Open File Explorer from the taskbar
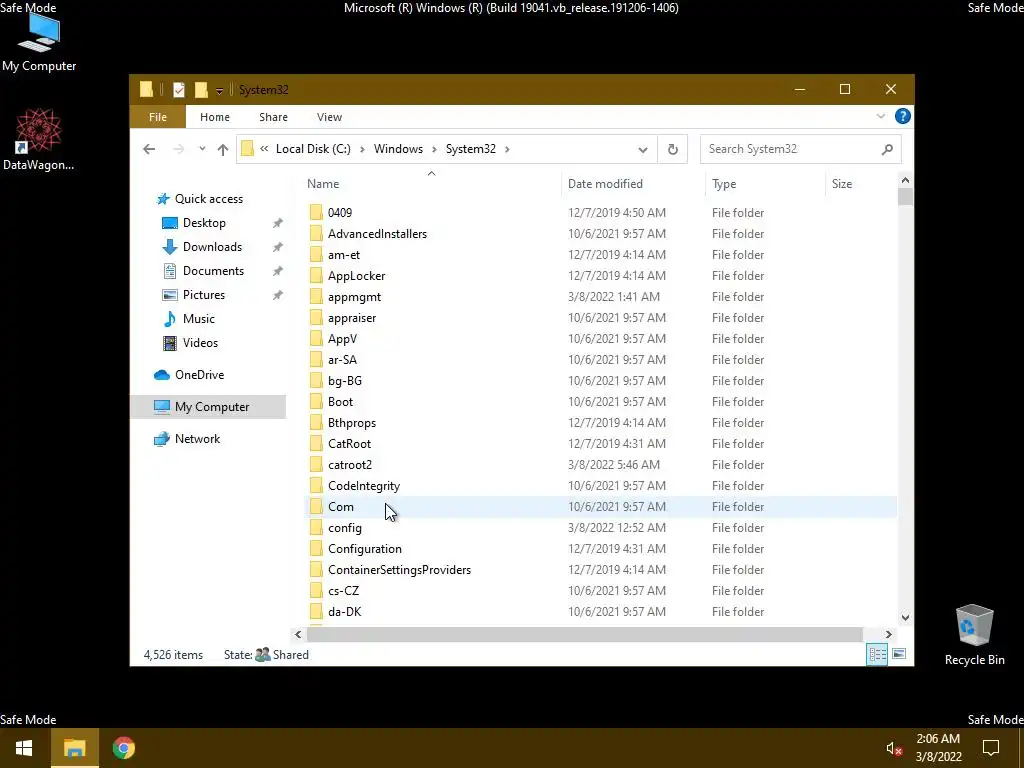The height and width of the screenshot is (768, 1024). 74,748
